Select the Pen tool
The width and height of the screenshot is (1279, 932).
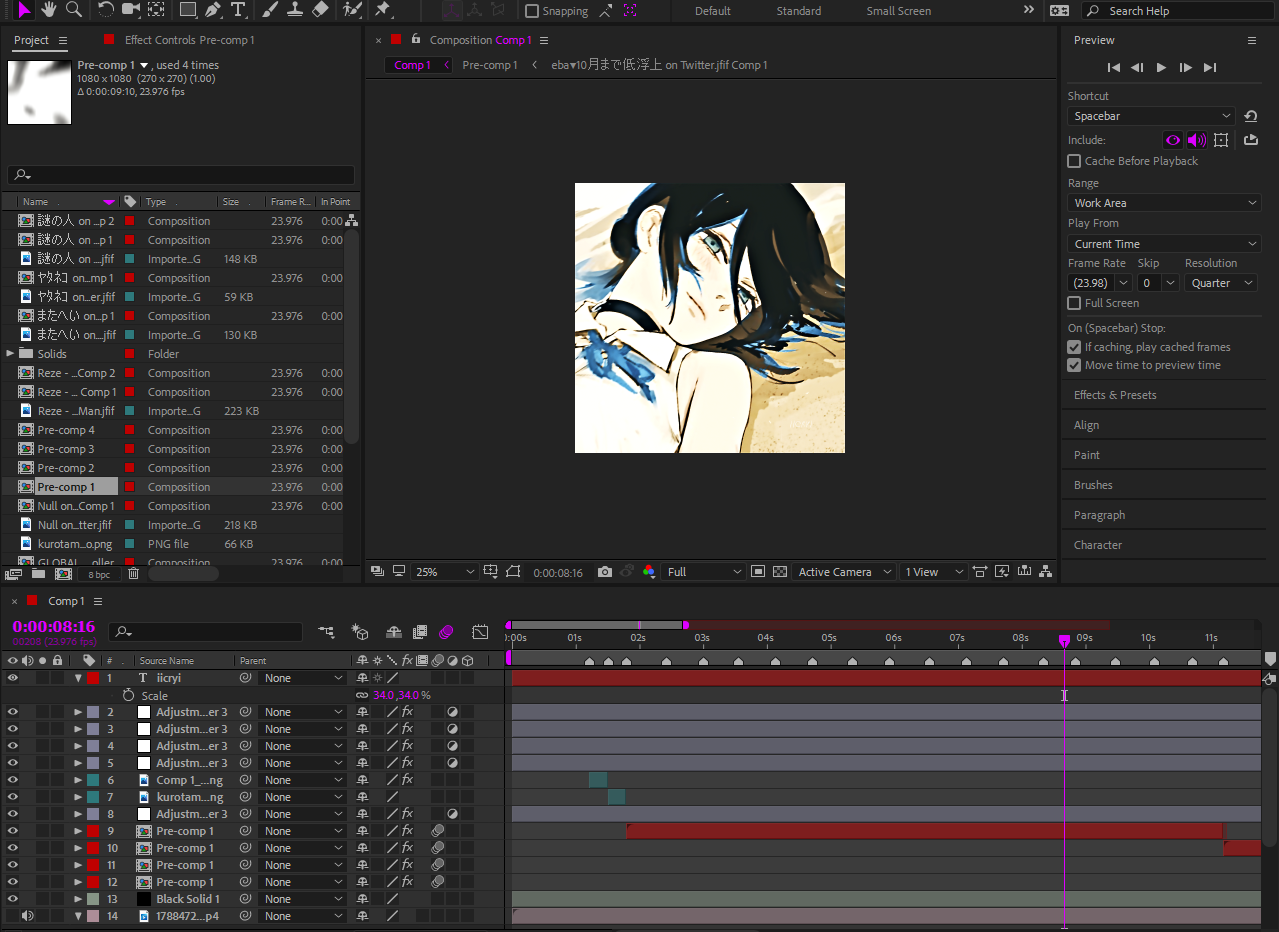click(x=213, y=10)
